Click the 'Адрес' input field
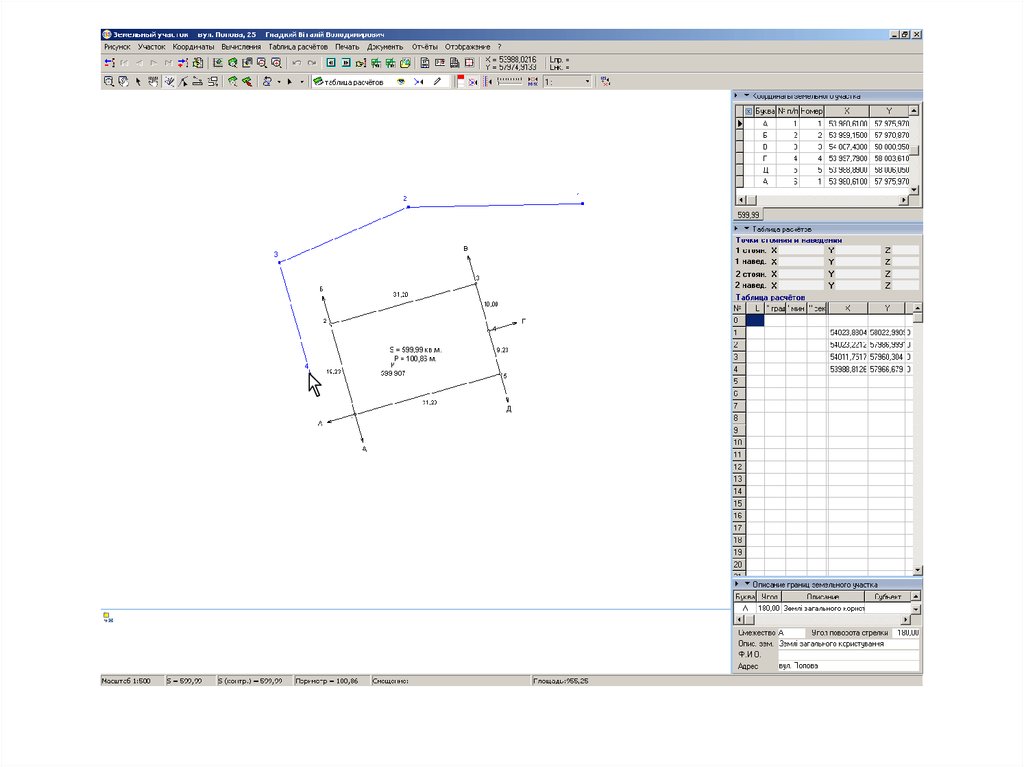This screenshot has width=1024, height=767. coord(846,666)
